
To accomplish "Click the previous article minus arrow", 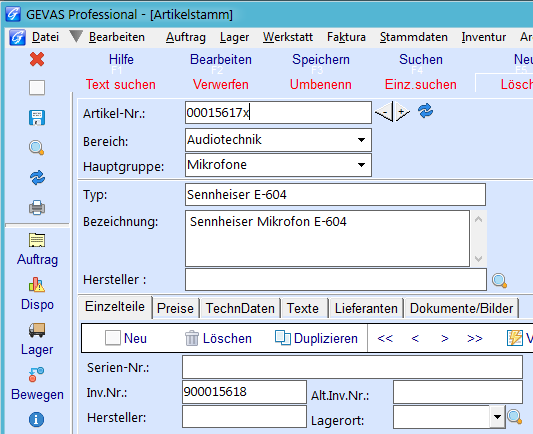I will pyautogui.click(x=384, y=111).
